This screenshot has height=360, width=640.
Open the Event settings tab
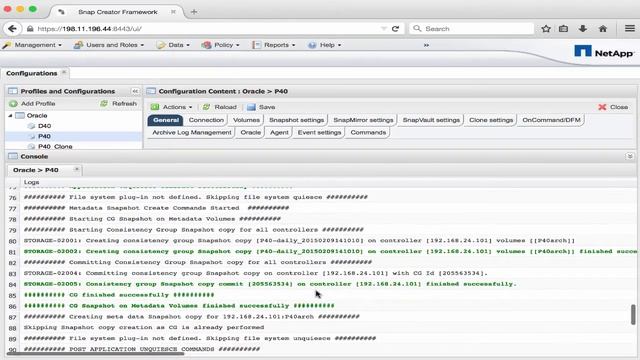point(319,132)
